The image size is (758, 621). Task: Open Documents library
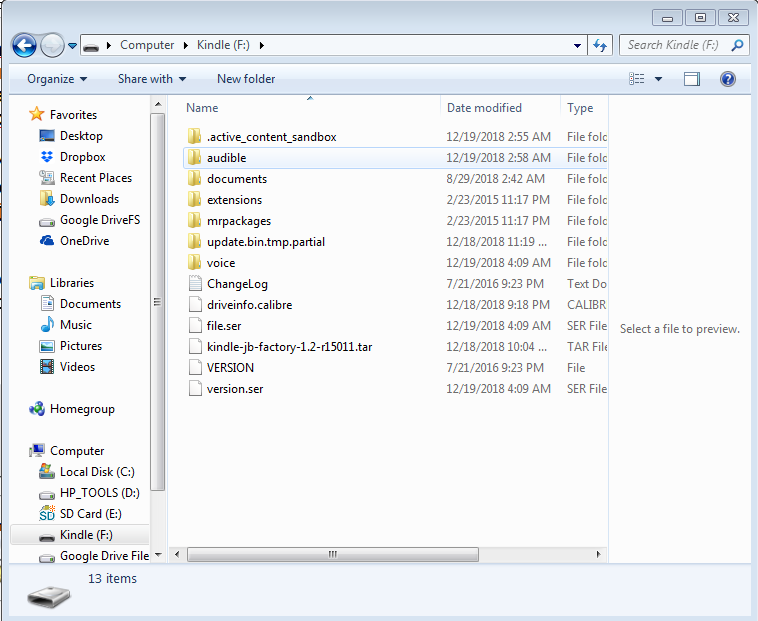pos(90,303)
